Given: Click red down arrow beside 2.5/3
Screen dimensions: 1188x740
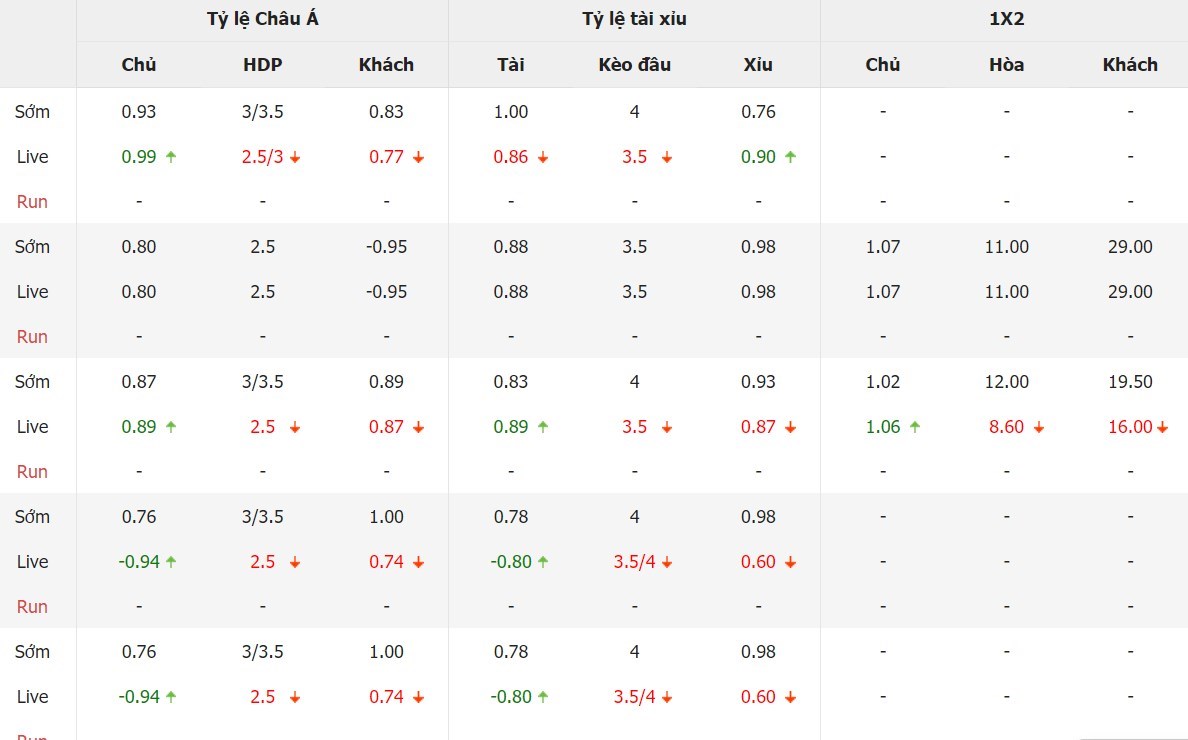Looking at the screenshot, I should [295, 158].
